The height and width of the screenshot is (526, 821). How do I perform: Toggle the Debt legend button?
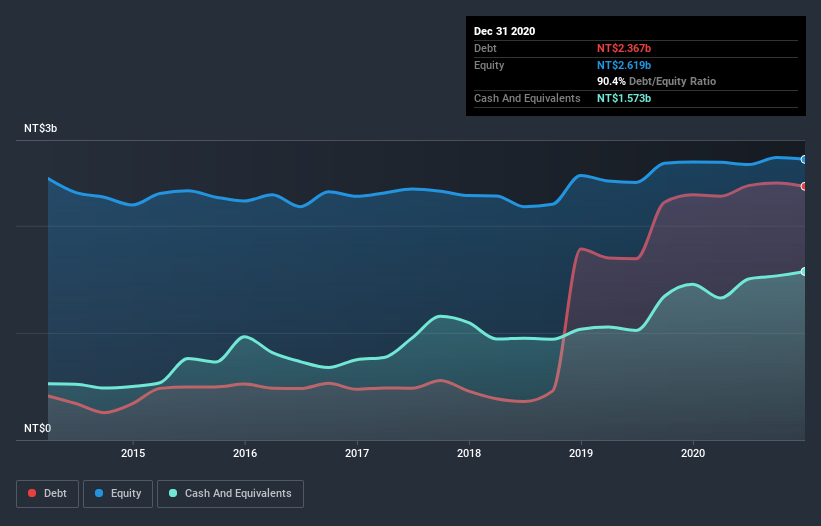coord(48,494)
